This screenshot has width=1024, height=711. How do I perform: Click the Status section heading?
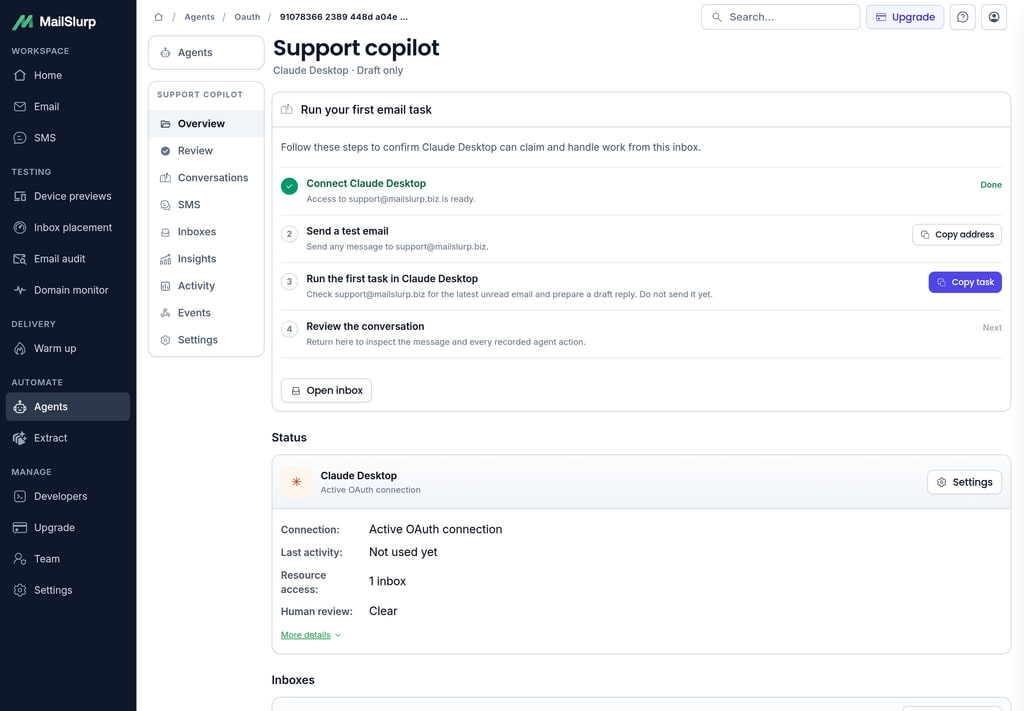(x=289, y=437)
